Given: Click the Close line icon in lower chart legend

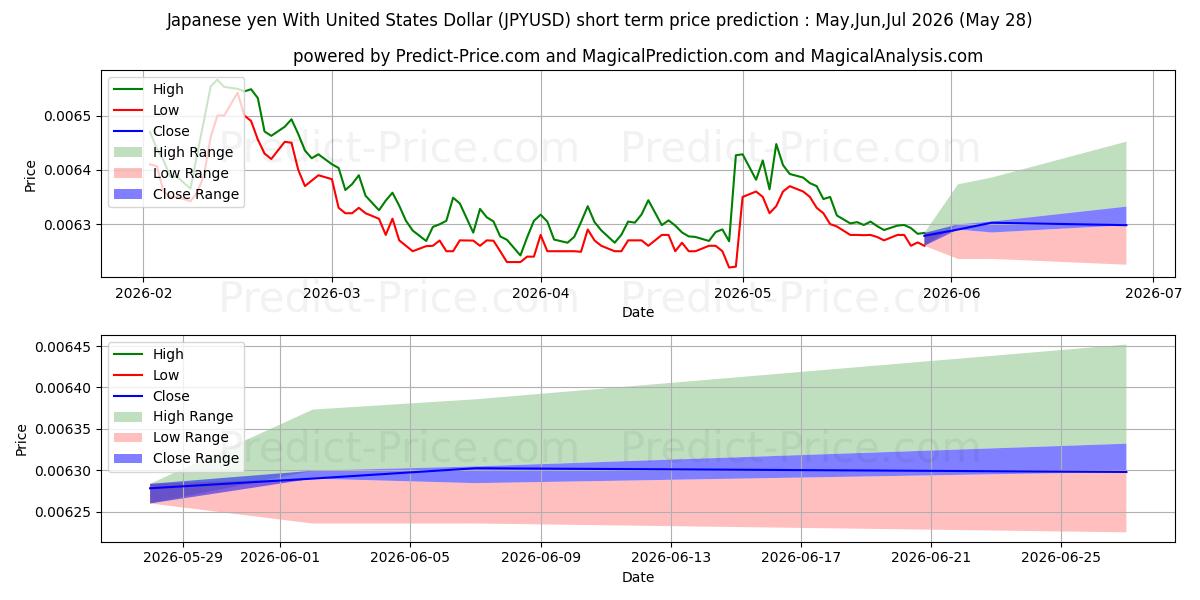Looking at the screenshot, I should tap(131, 396).
